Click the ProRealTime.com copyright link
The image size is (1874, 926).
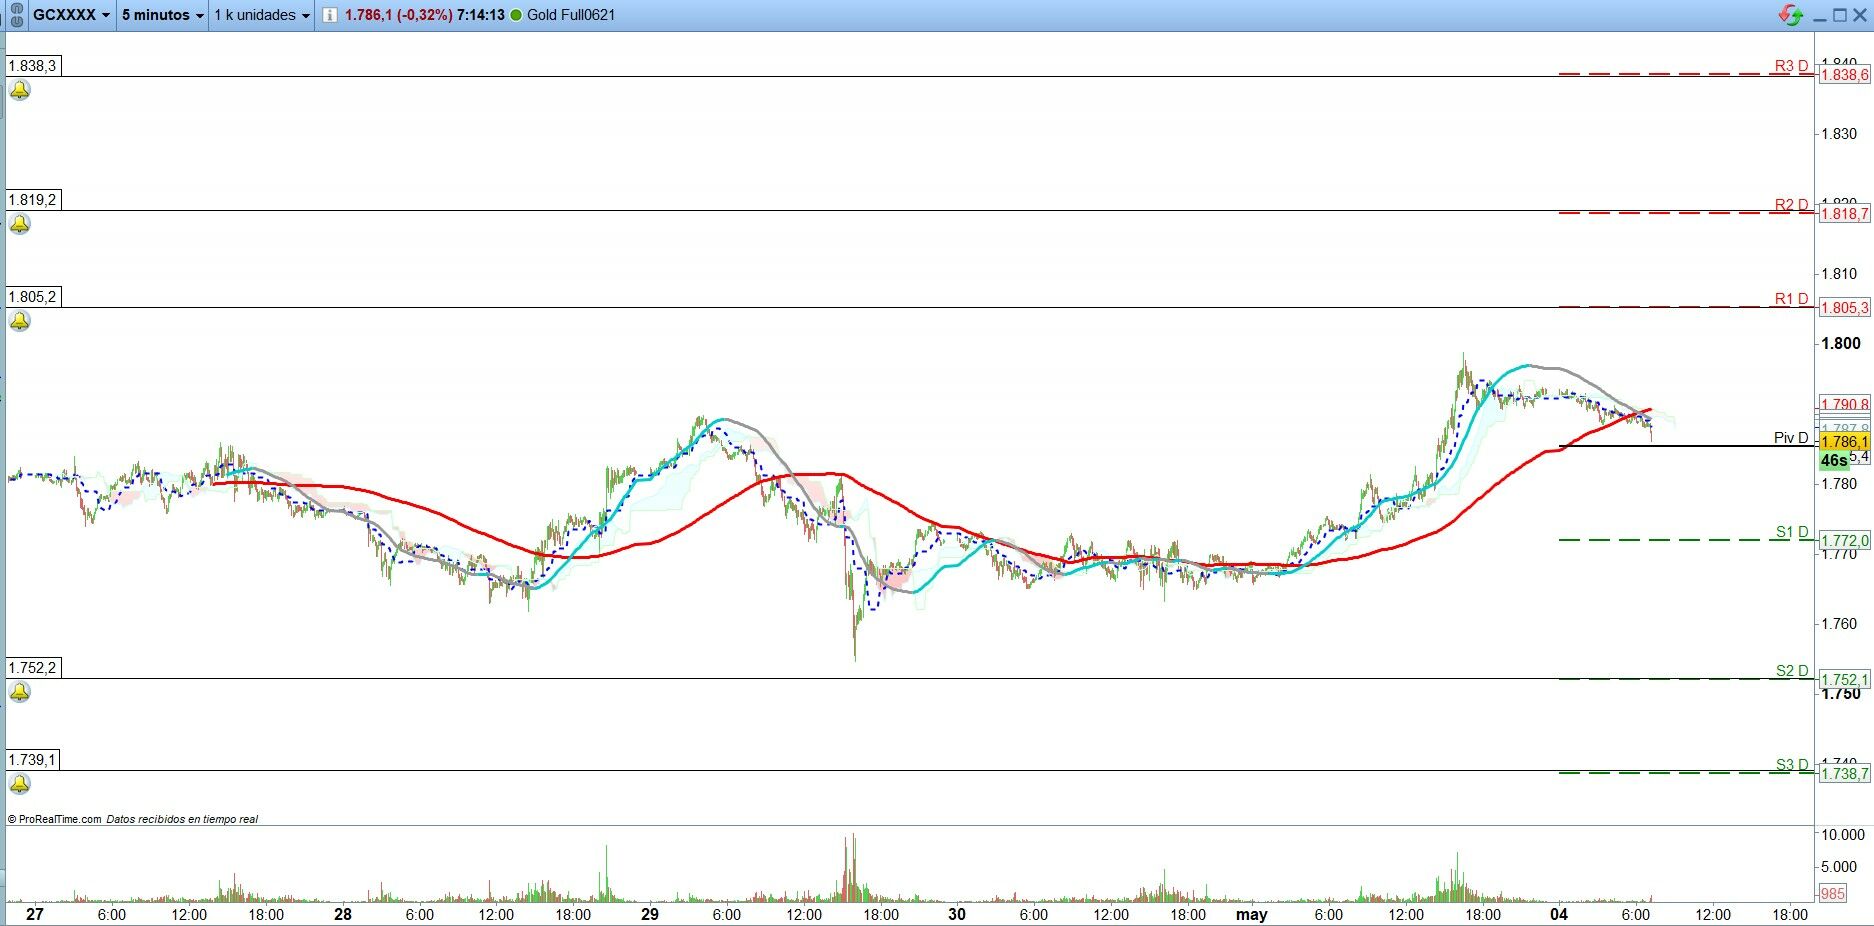click(x=54, y=819)
